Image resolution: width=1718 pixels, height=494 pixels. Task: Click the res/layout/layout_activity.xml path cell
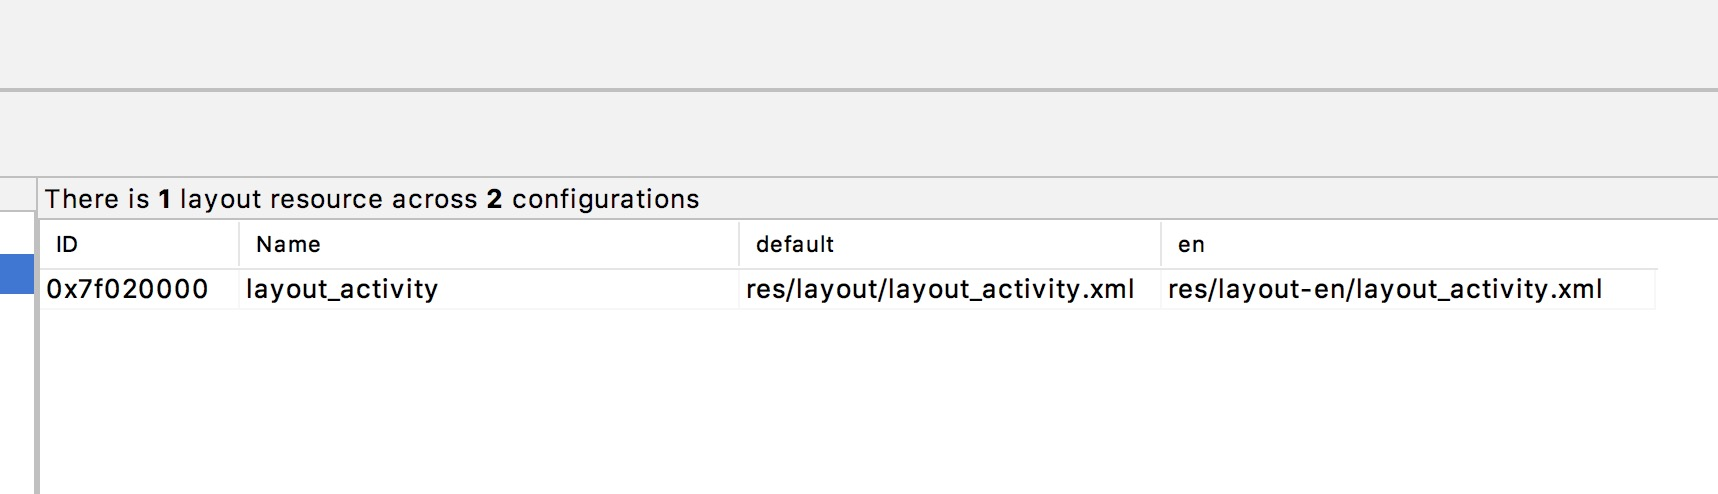point(939,290)
